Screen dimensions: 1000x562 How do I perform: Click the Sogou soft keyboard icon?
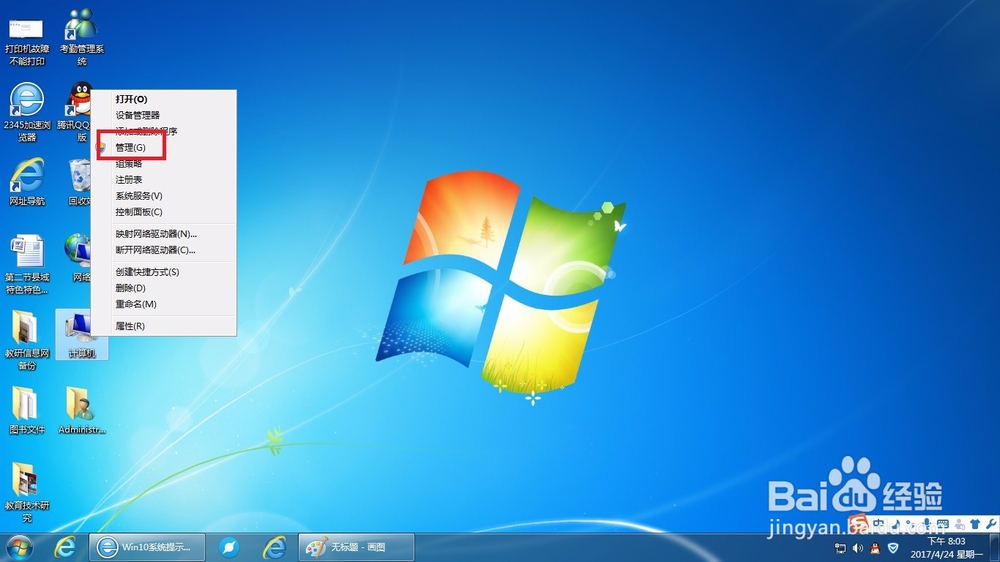click(x=943, y=524)
